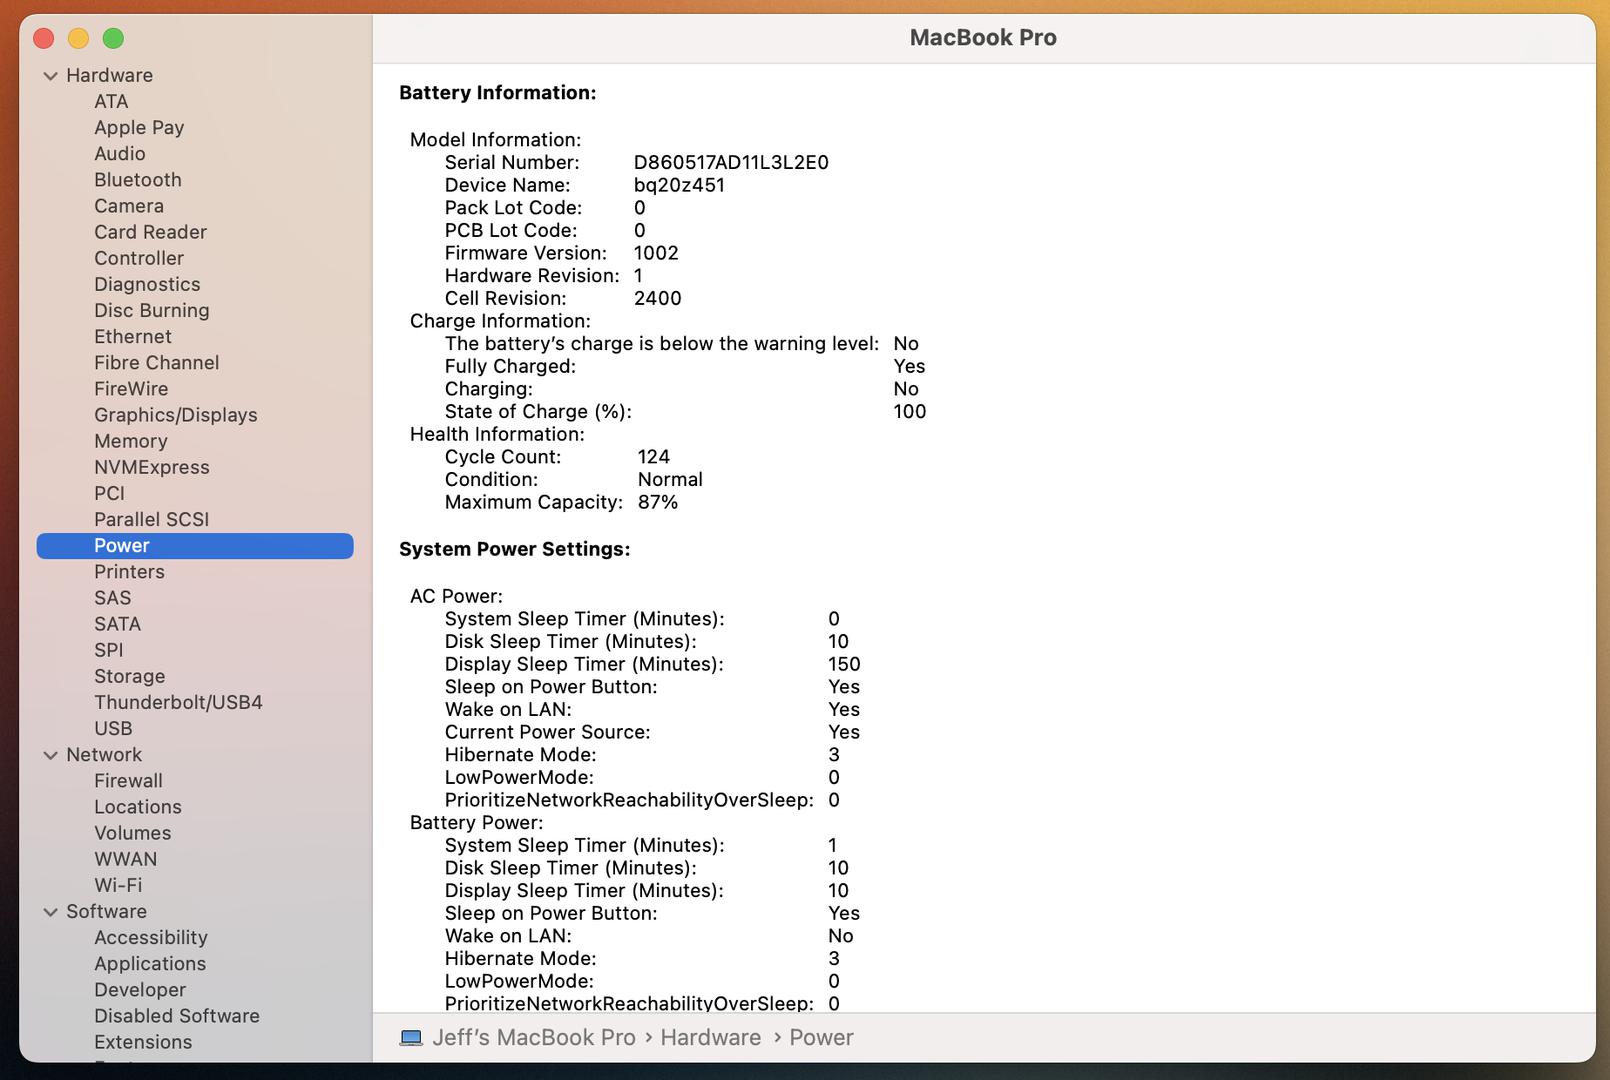This screenshot has width=1610, height=1080.
Task: Open Disabled Software section
Action: (x=177, y=1015)
